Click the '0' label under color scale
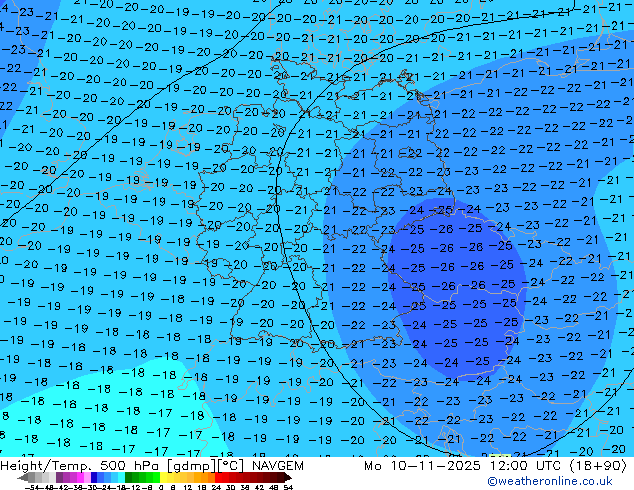 [x=161, y=488]
